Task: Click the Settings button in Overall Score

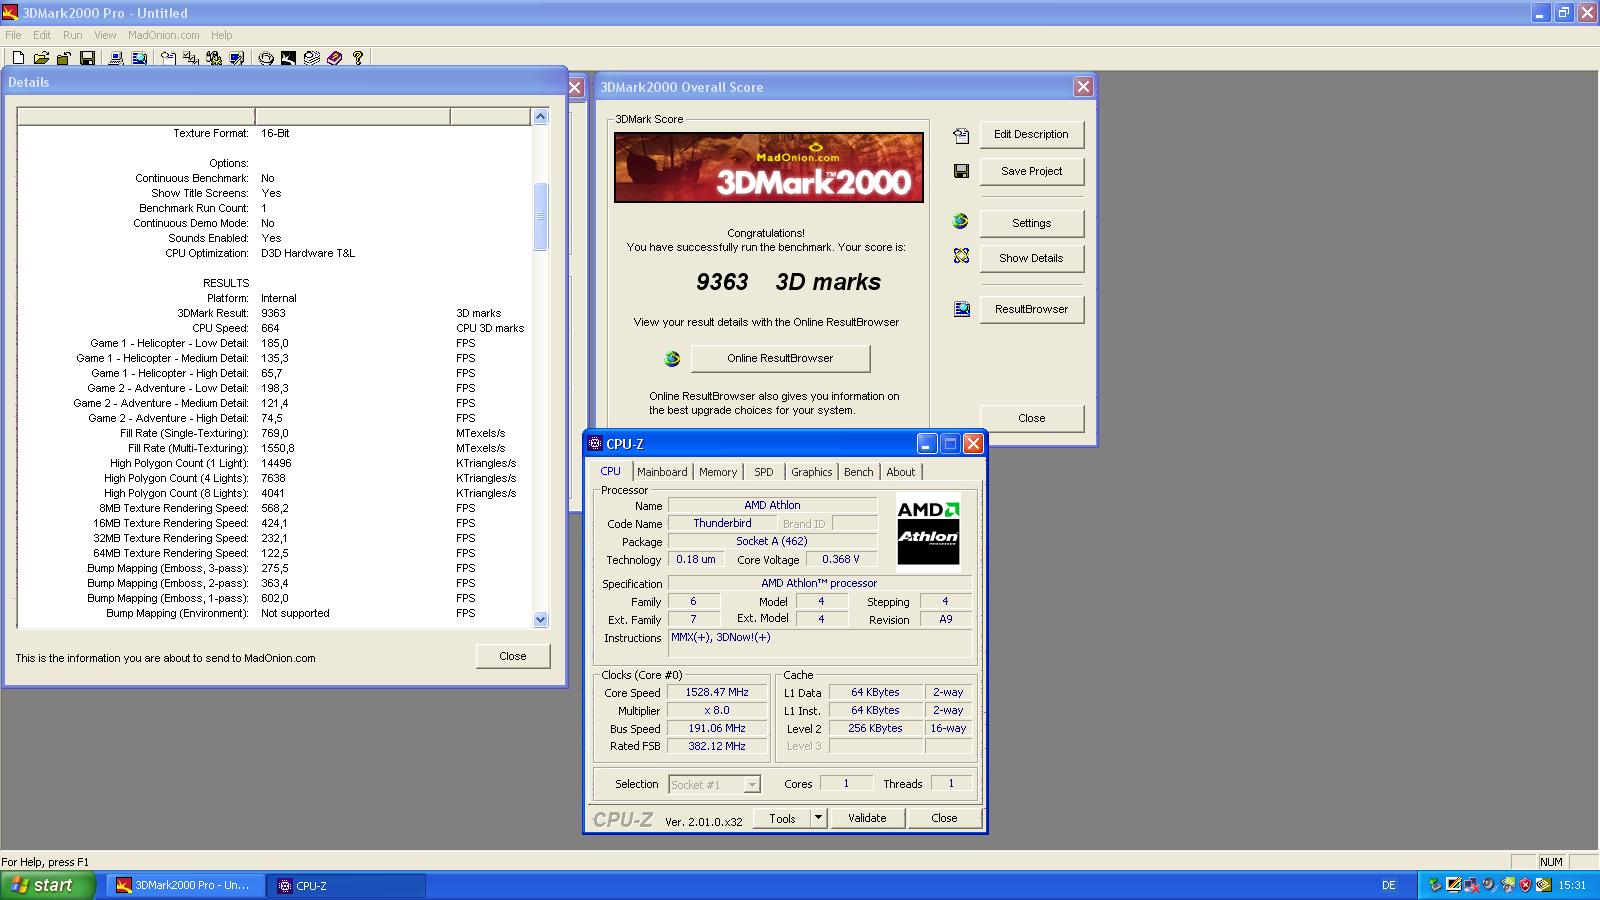Action: (1031, 223)
